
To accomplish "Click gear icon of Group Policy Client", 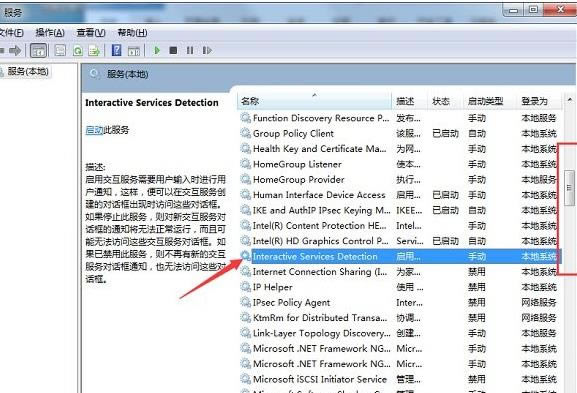I will [x=245, y=133].
